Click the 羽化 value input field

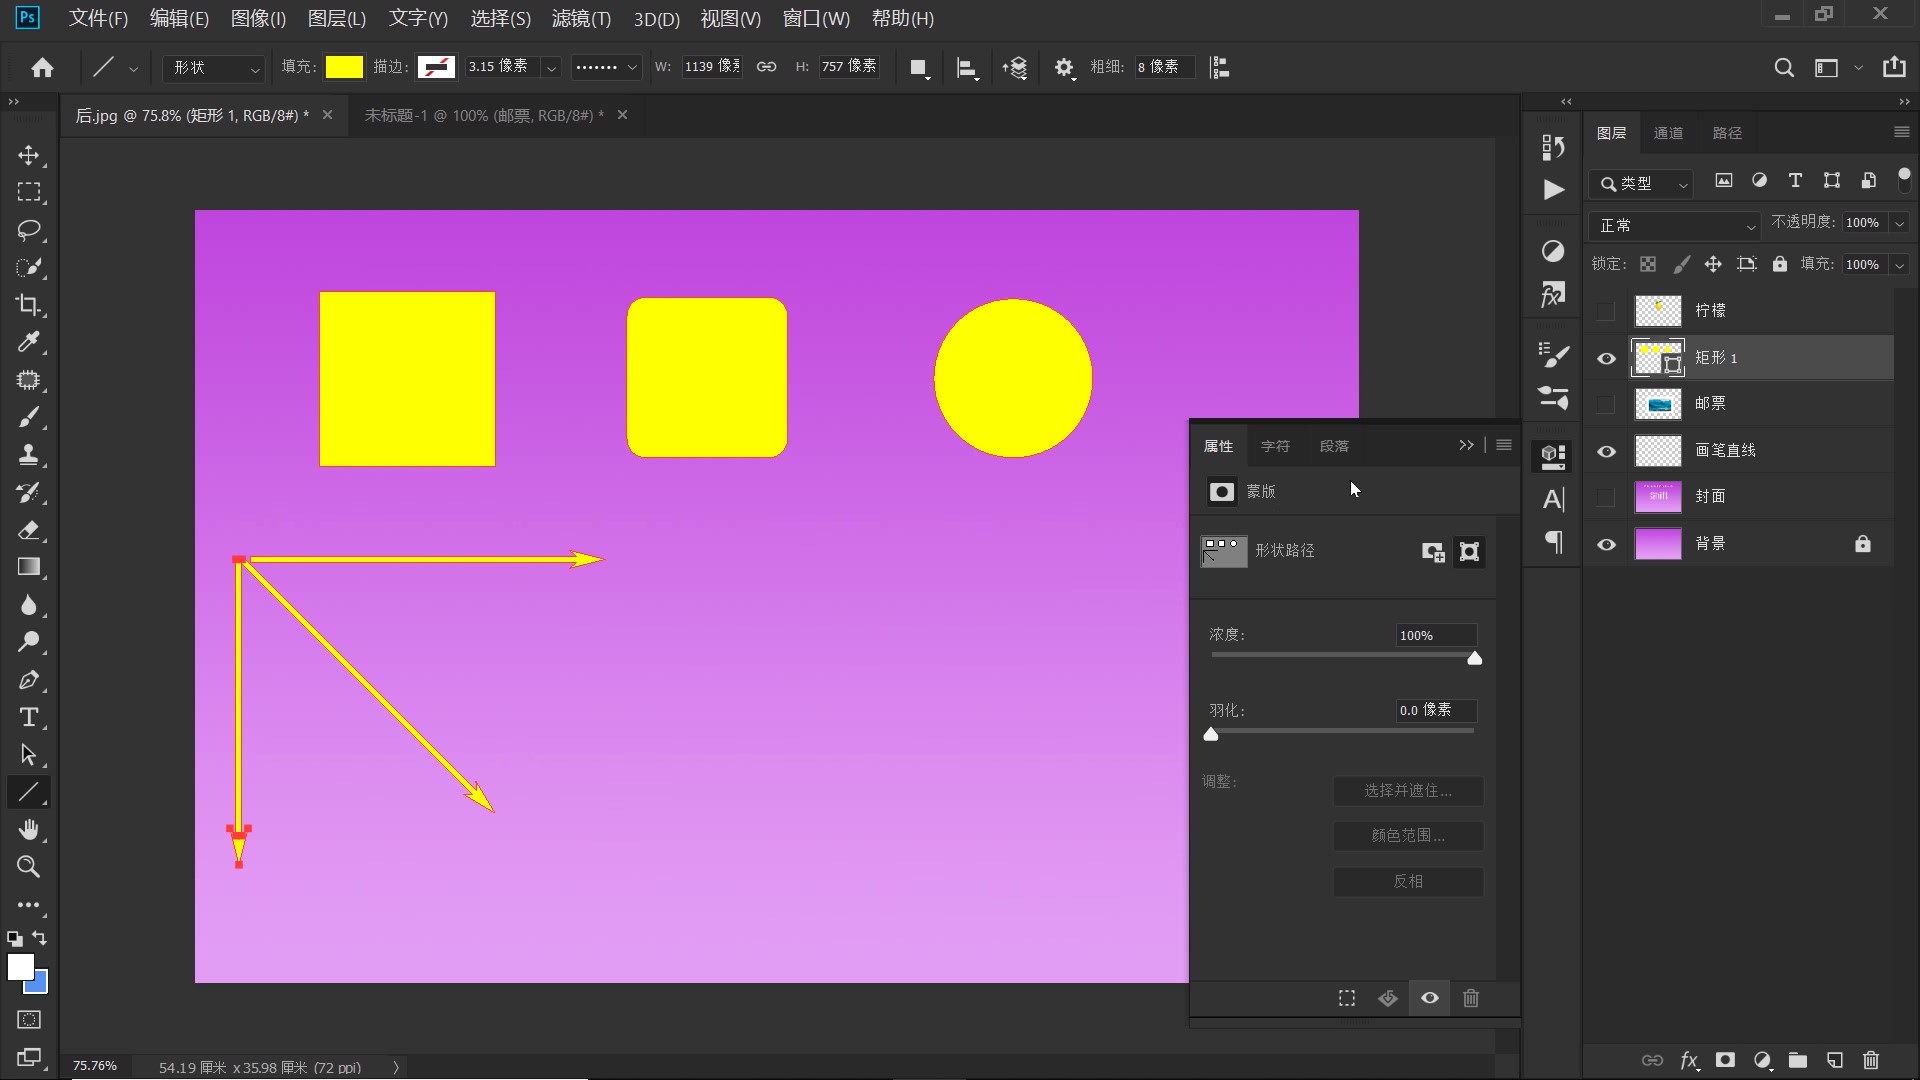(x=1436, y=710)
